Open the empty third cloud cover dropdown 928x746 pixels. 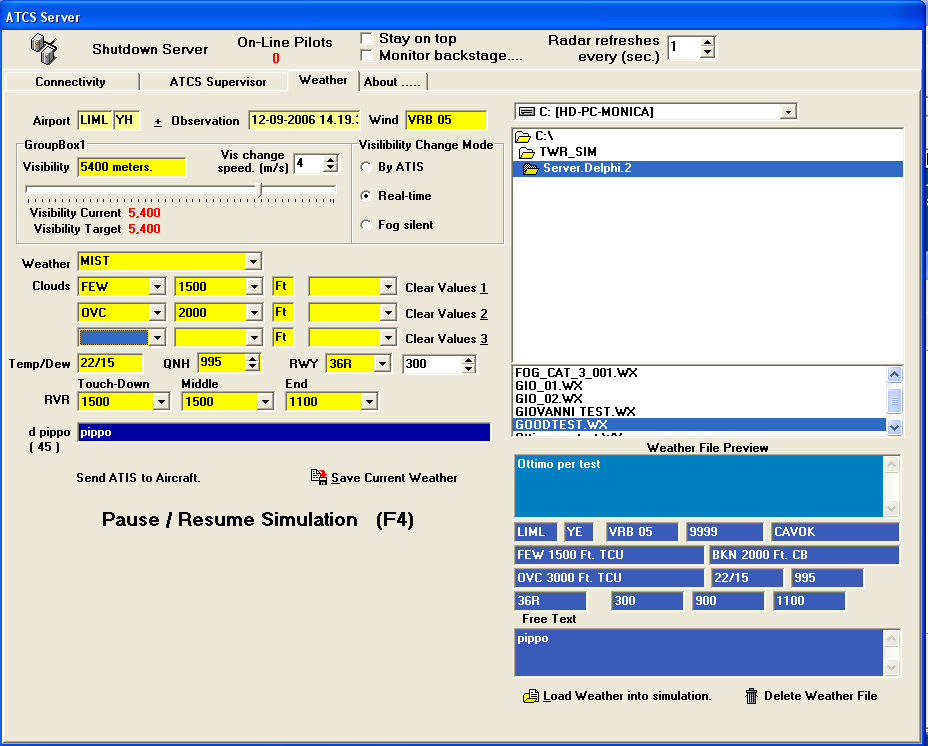(x=157, y=337)
